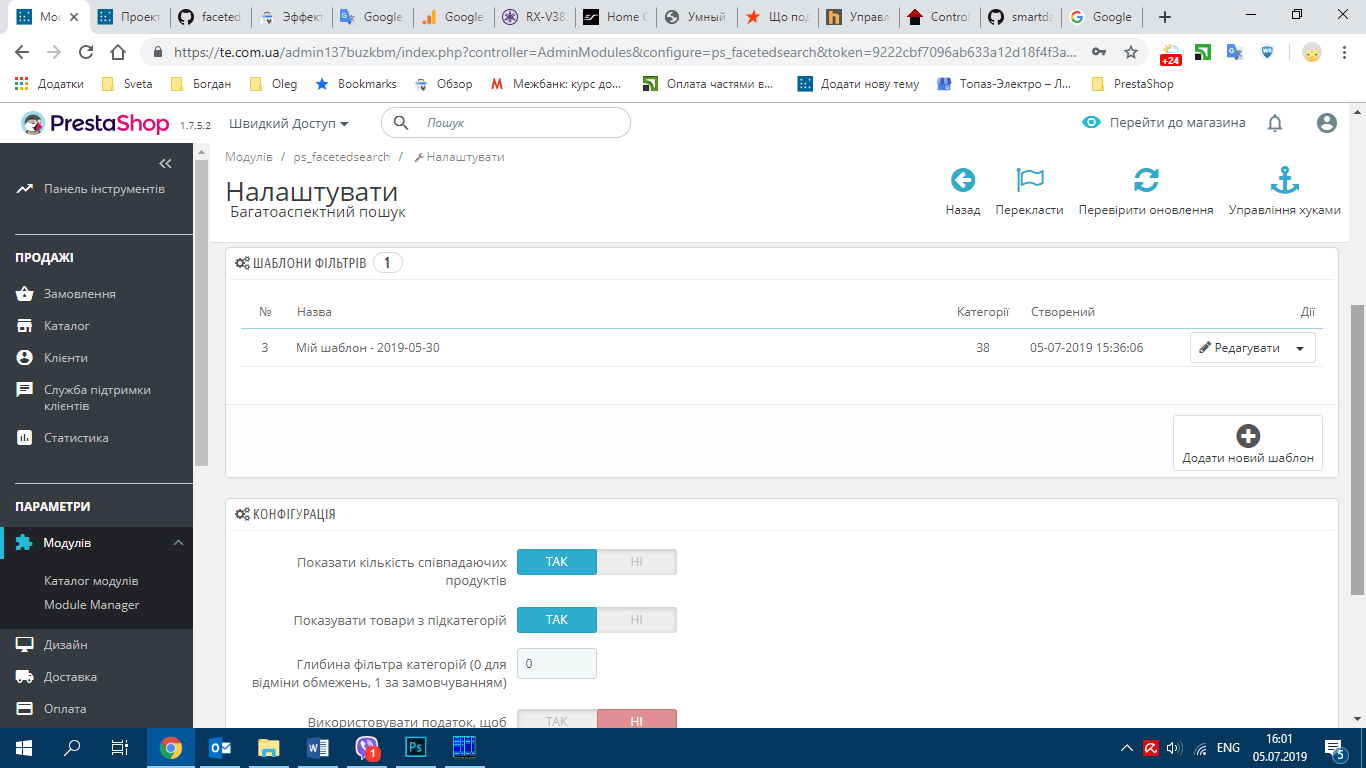Viewport: 1366px width, 768px height.
Task: Click the Перейти до магазина link
Action: 1178,122
